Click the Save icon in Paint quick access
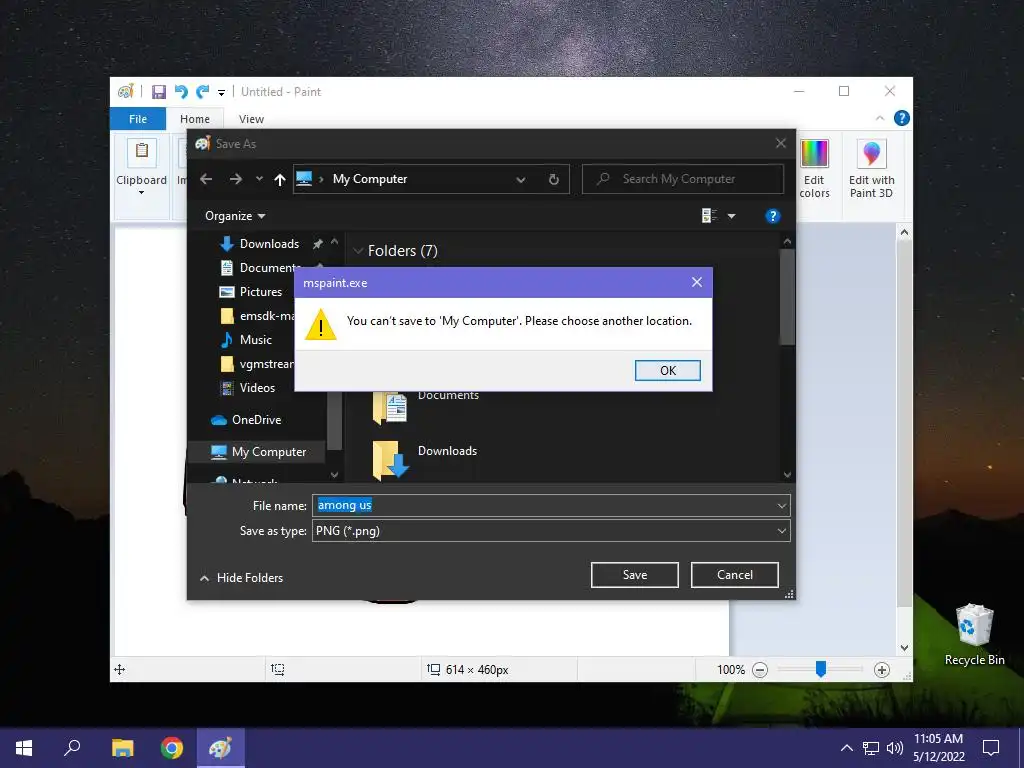 (159, 91)
